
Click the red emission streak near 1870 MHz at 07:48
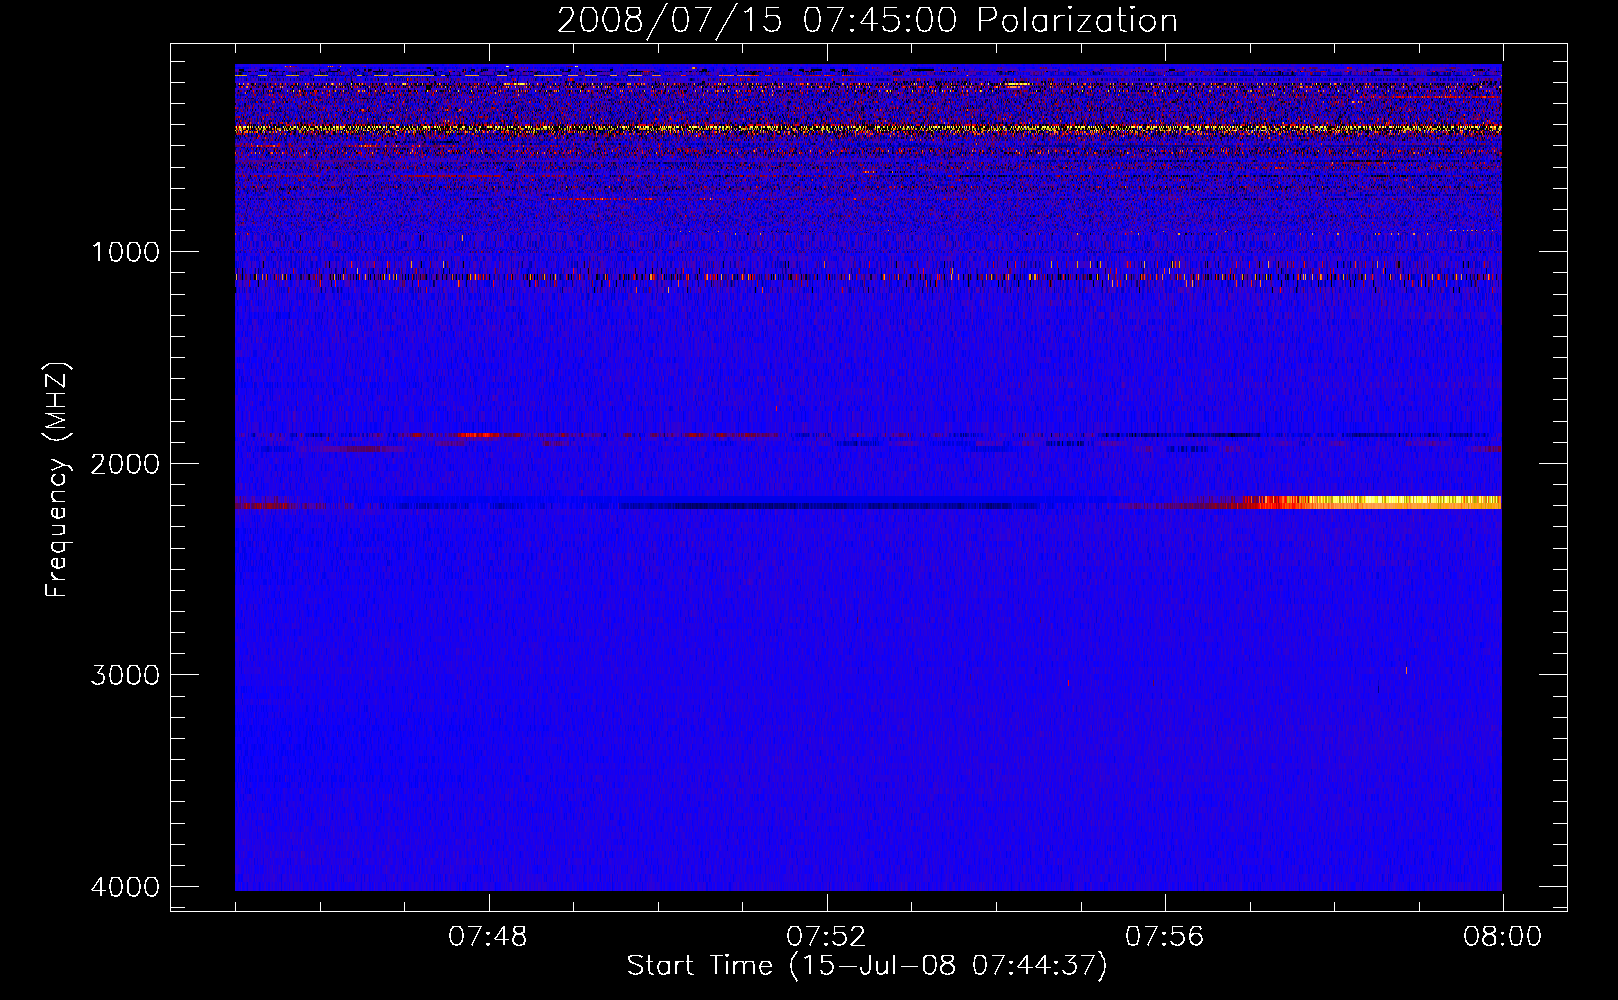click(477, 435)
